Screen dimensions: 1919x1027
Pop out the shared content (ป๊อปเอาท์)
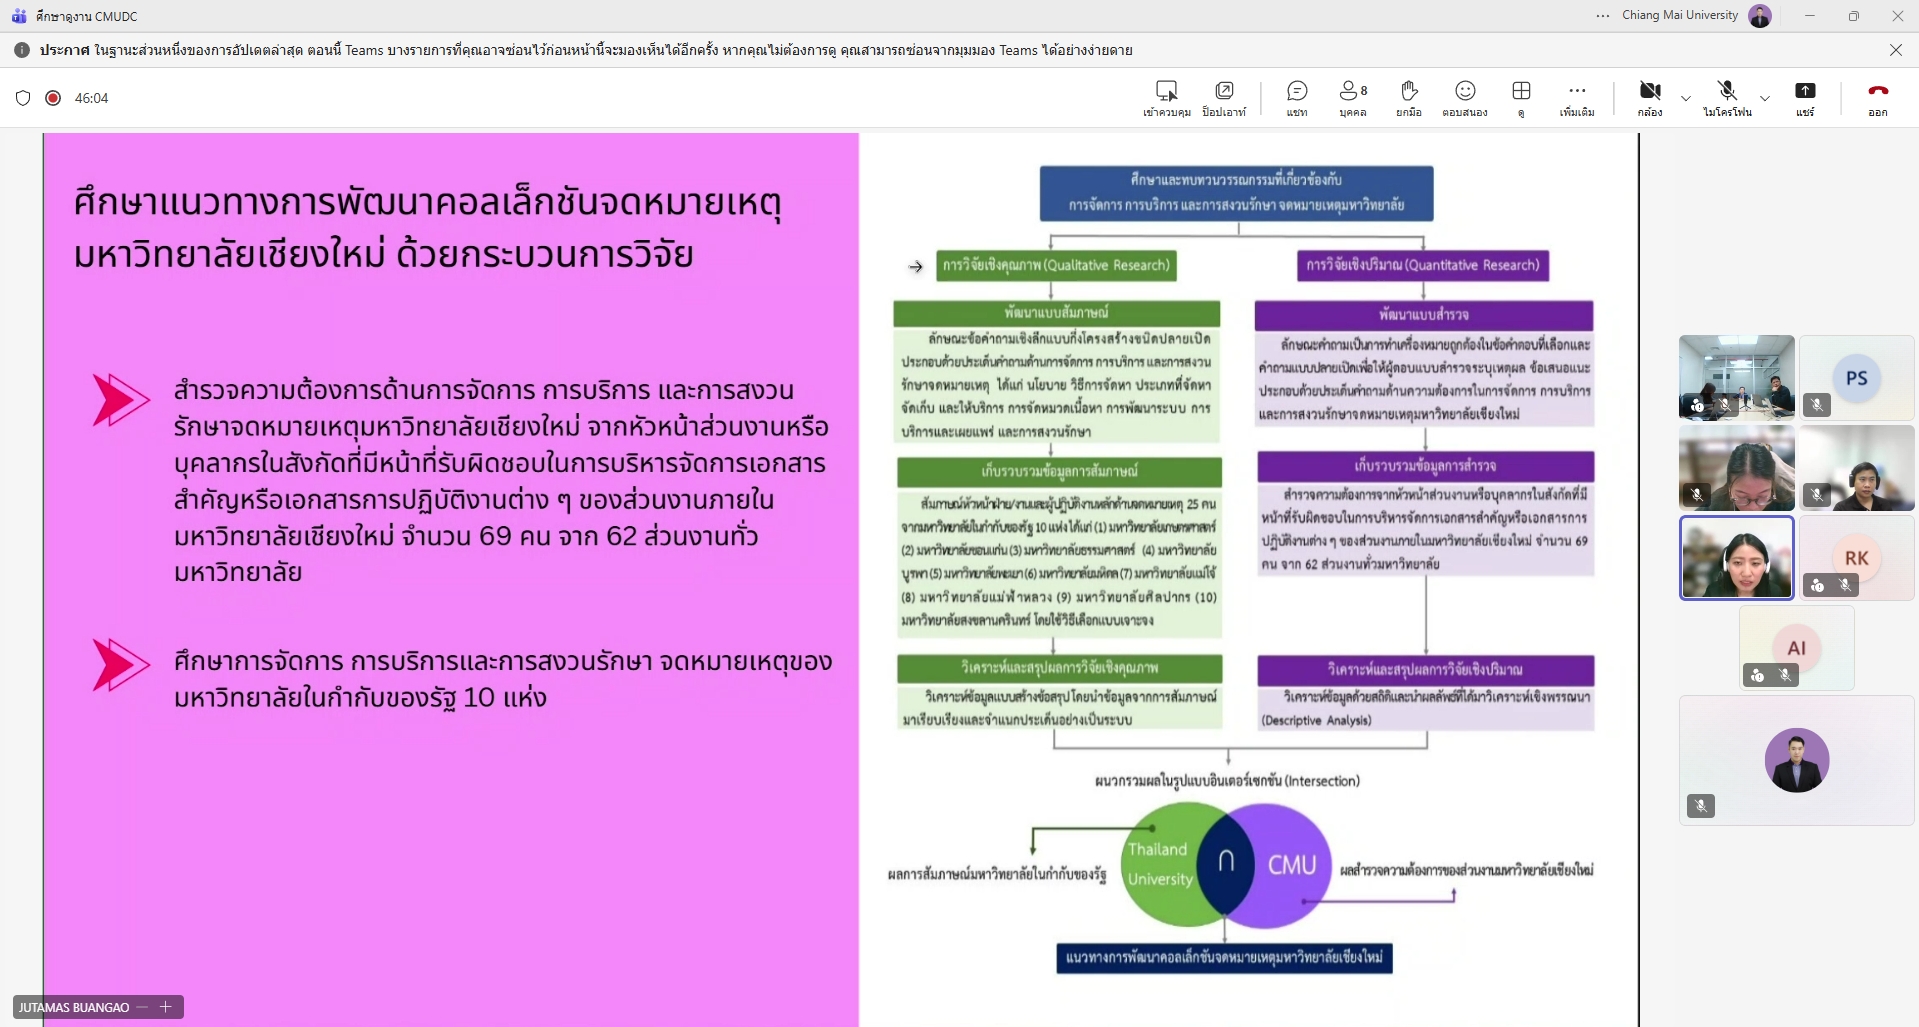[1224, 98]
